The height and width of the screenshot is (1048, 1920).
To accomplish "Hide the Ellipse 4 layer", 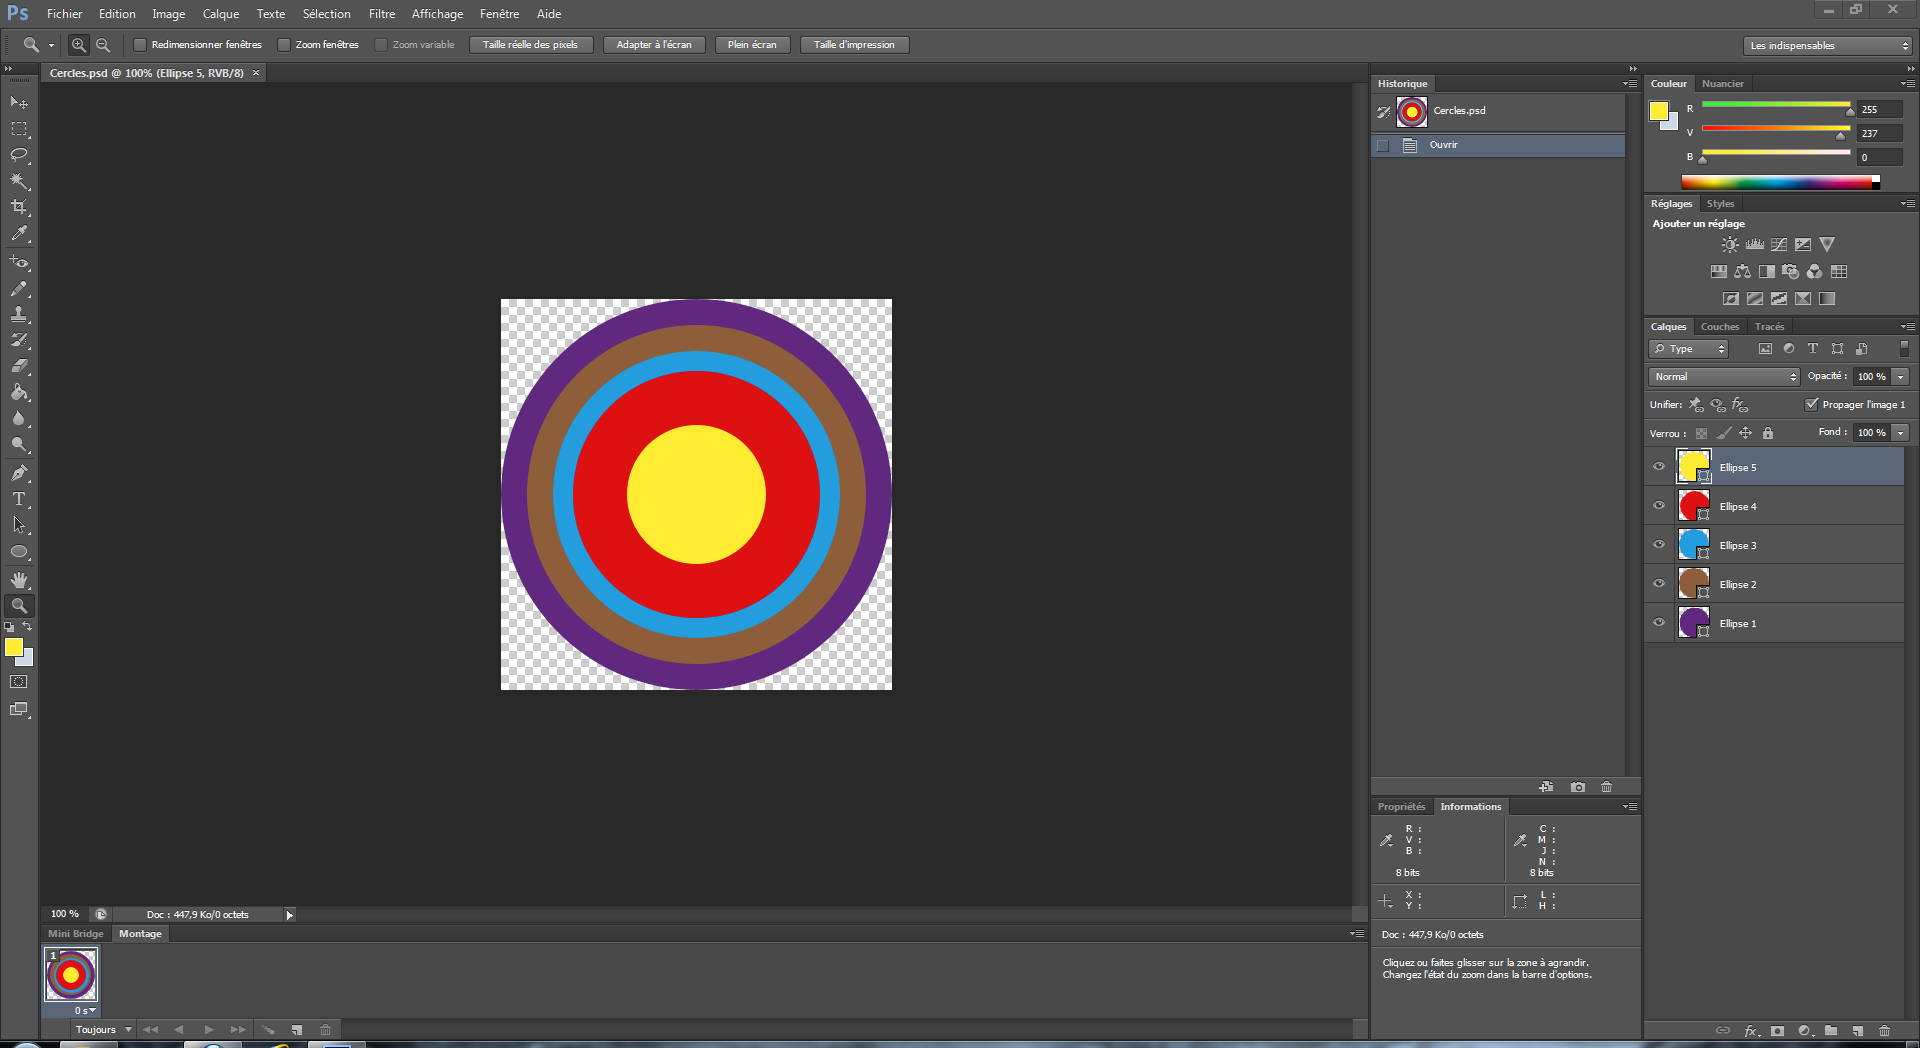I will pos(1659,506).
